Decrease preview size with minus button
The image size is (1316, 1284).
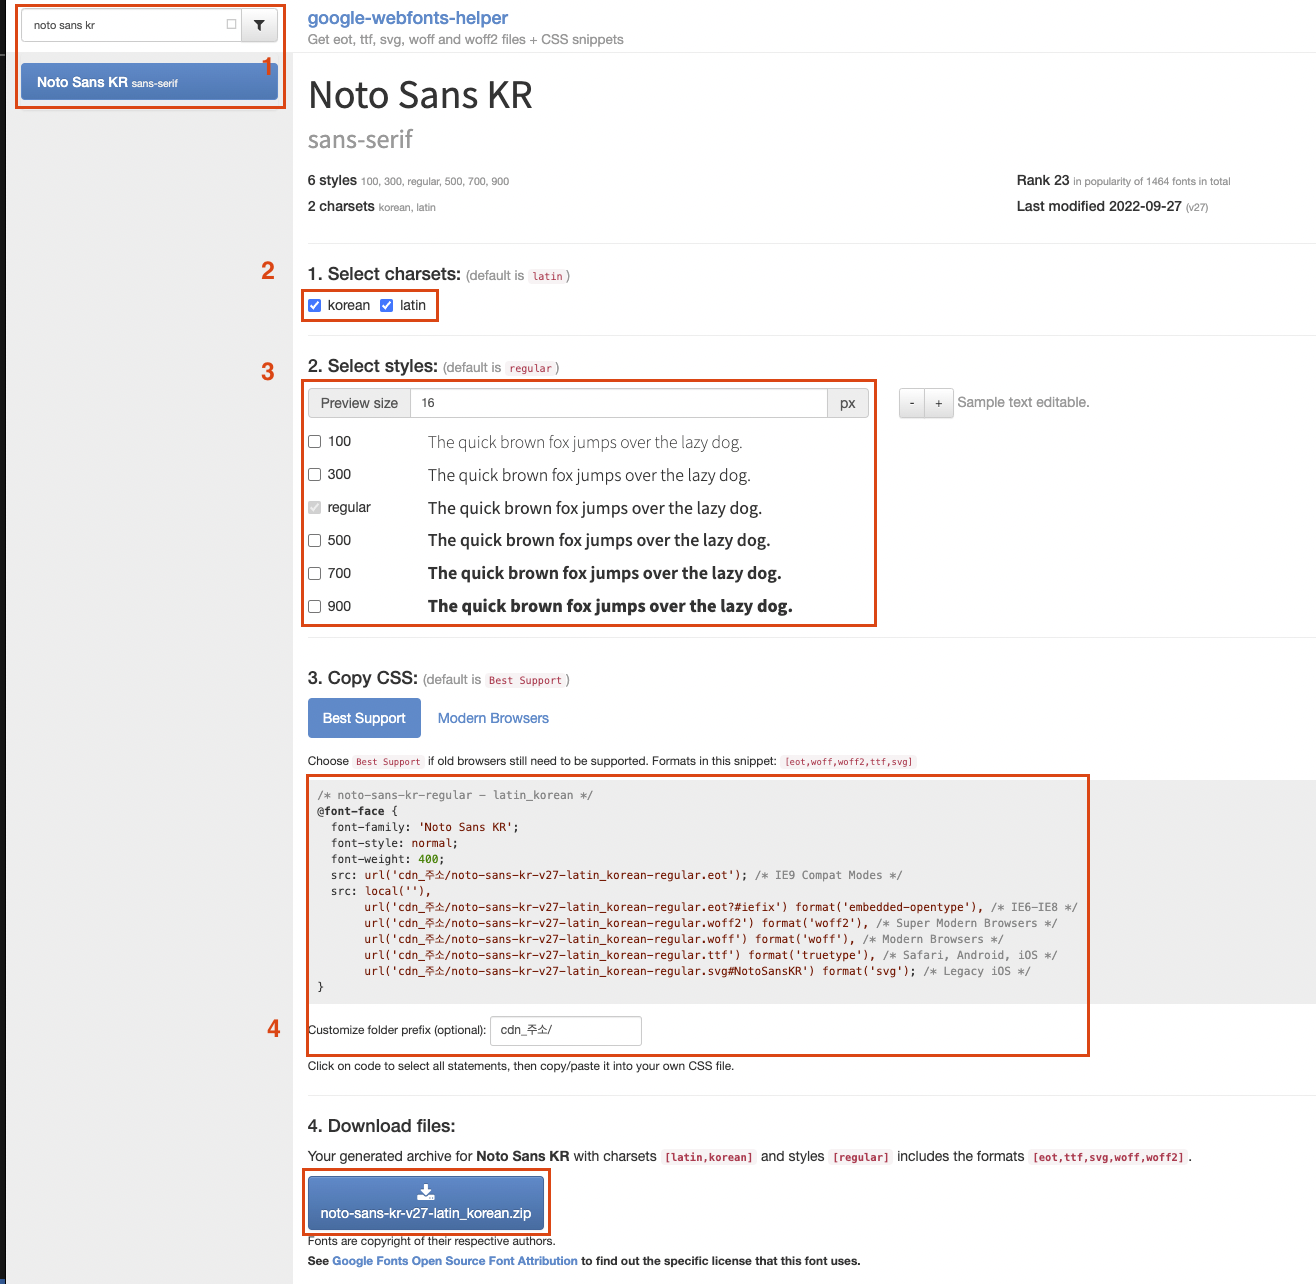912,403
